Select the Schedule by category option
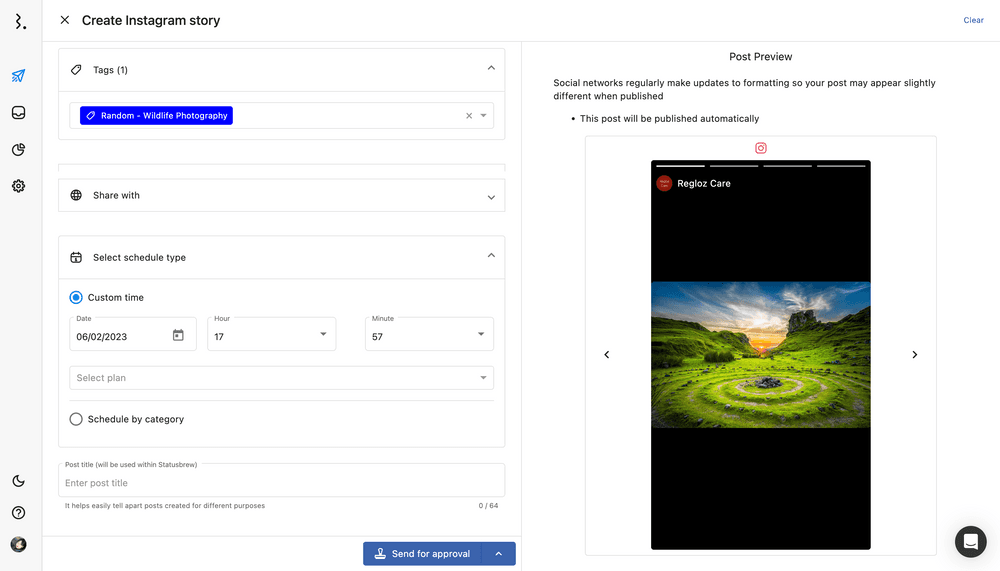This screenshot has width=1000, height=571. [x=76, y=419]
